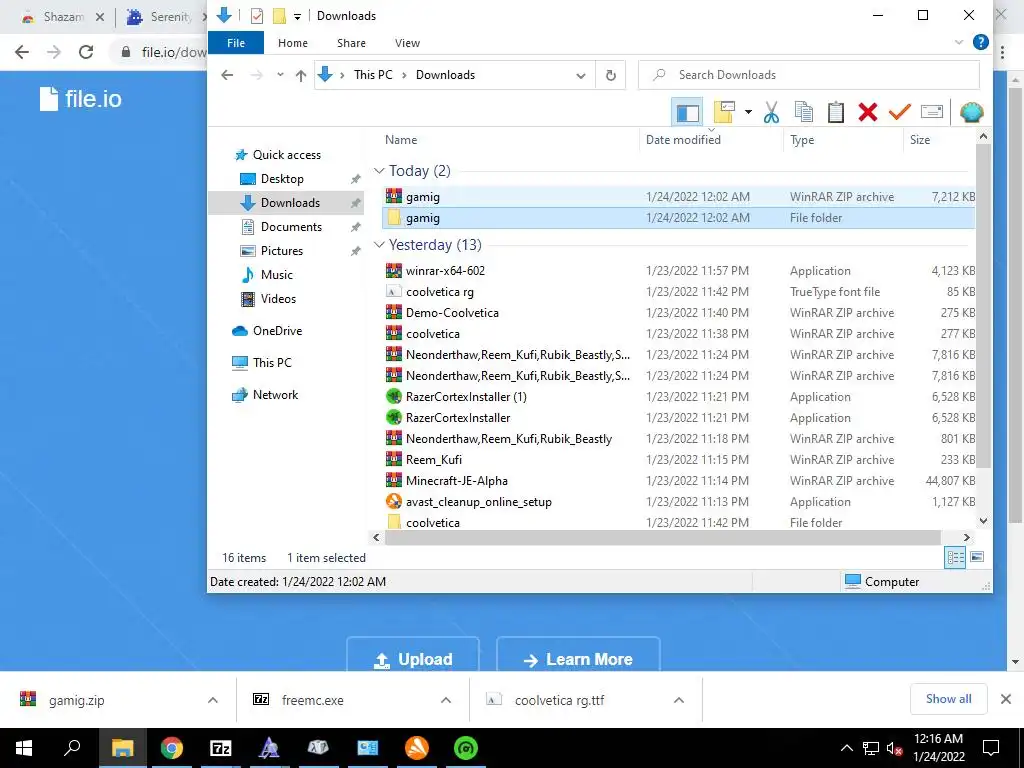Image resolution: width=1024 pixels, height=768 pixels.
Task: Click the red X Delete icon
Action: pyautogui.click(x=867, y=112)
